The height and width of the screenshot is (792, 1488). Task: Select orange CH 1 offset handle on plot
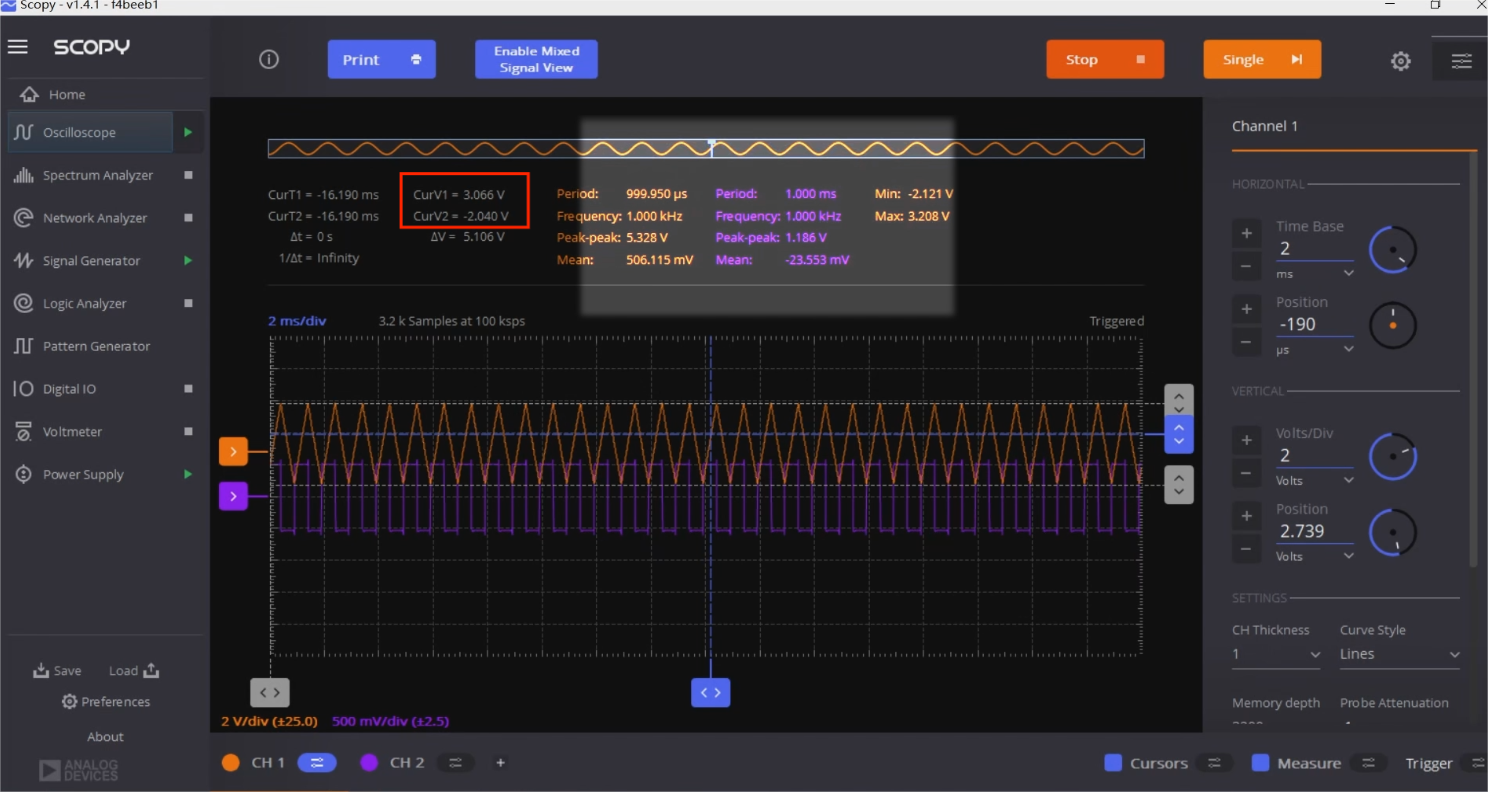pyautogui.click(x=233, y=452)
